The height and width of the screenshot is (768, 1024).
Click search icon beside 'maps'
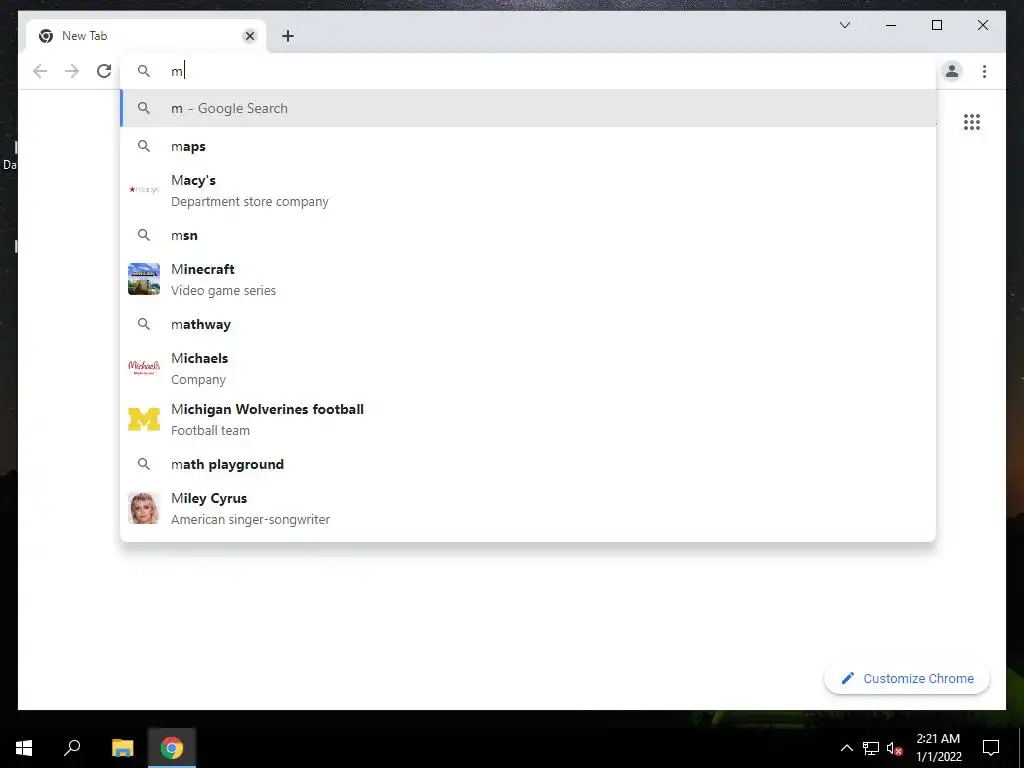(144, 146)
